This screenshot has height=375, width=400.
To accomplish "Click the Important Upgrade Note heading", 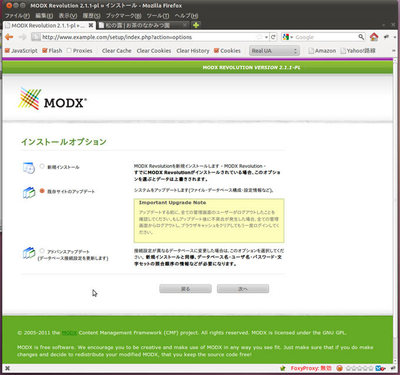I will pos(172,203).
